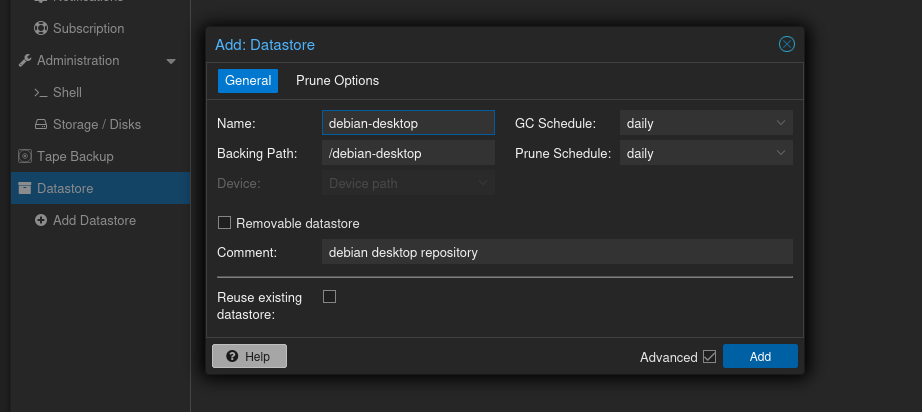Collapse the Administration section arrow
The width and height of the screenshot is (922, 412).
pyautogui.click(x=171, y=61)
